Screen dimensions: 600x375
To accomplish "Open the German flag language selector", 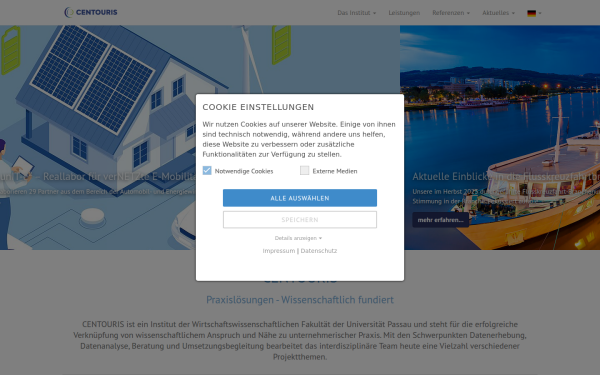I will click(x=534, y=13).
